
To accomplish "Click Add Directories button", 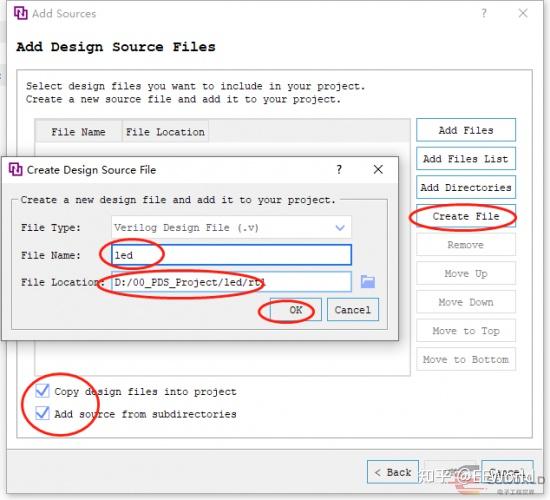I will point(466,187).
